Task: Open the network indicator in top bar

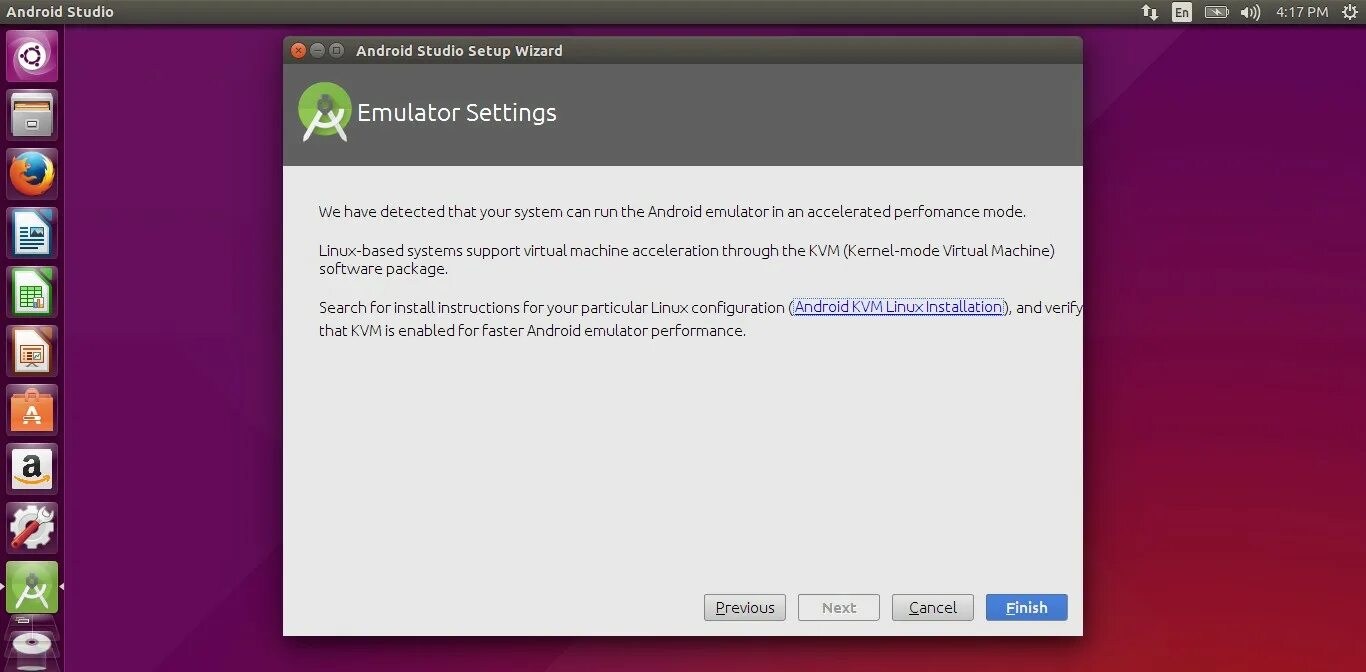Action: (x=1150, y=12)
